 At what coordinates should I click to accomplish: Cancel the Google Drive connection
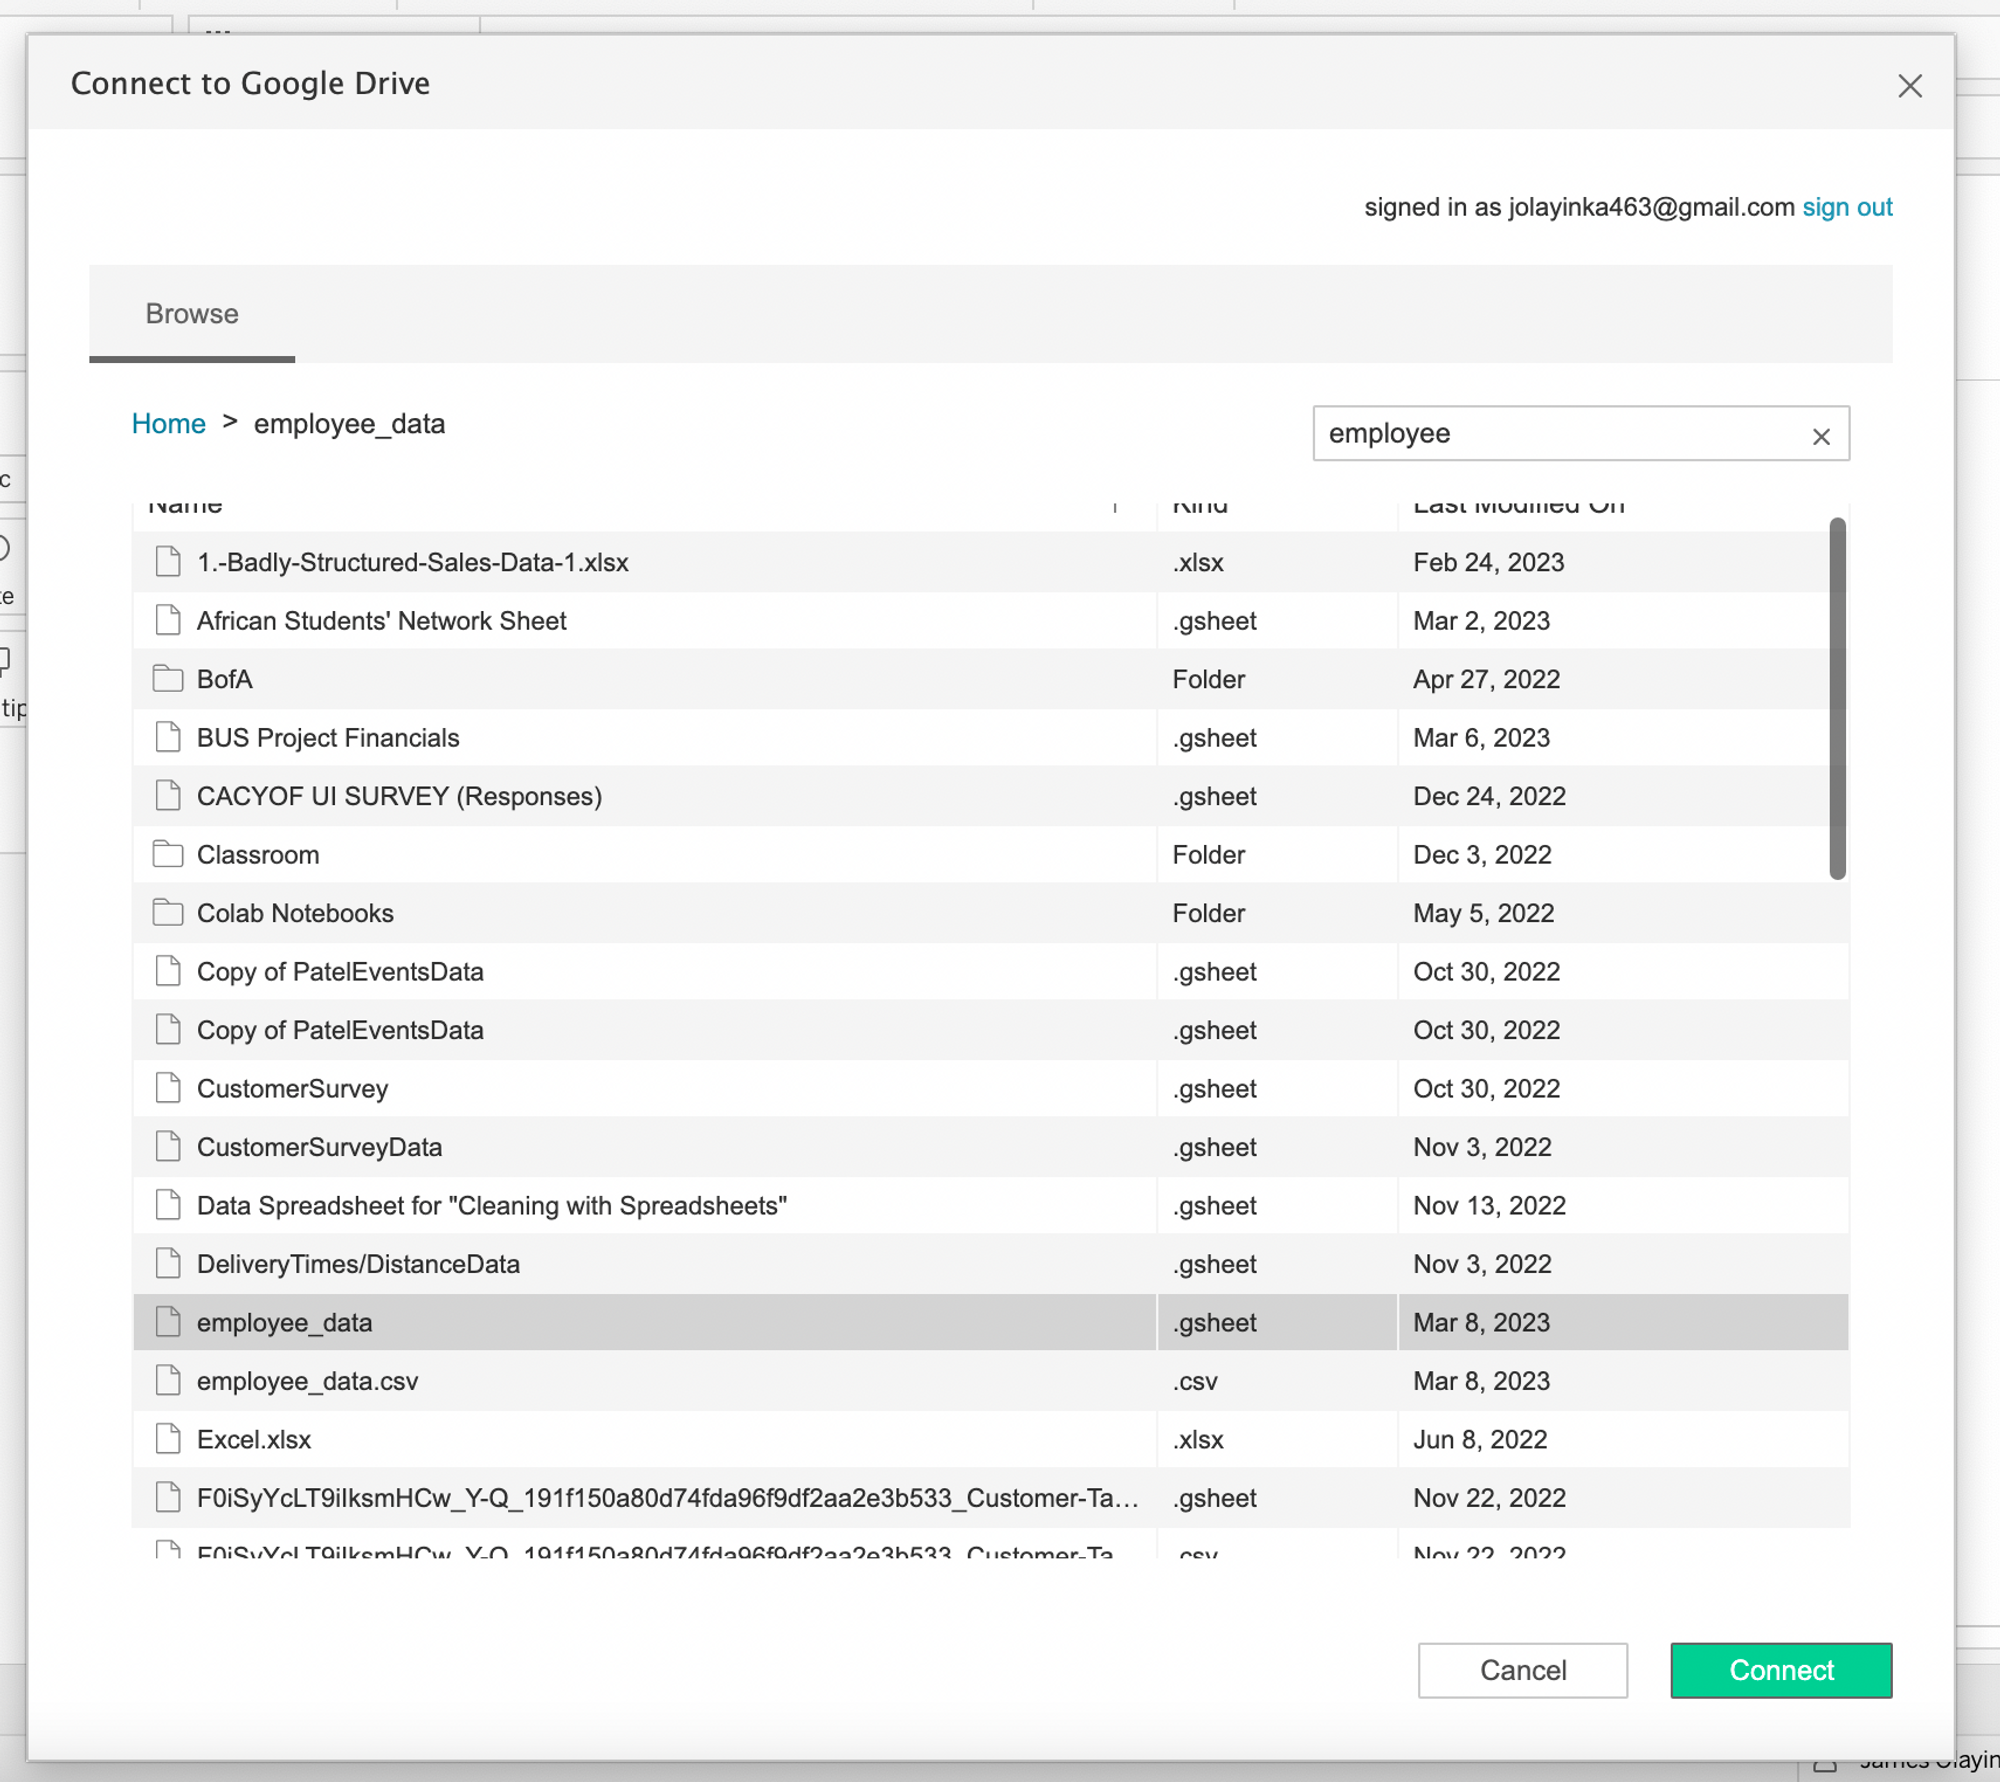pyautogui.click(x=1522, y=1670)
